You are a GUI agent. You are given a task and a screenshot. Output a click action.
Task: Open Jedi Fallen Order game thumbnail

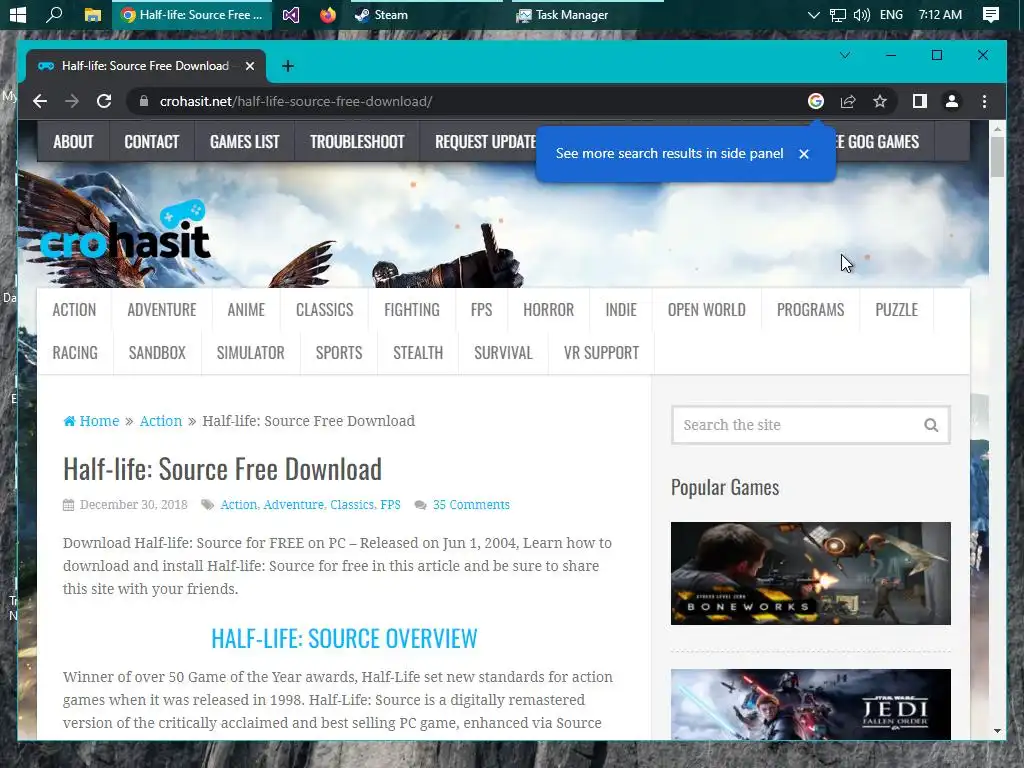[810, 704]
